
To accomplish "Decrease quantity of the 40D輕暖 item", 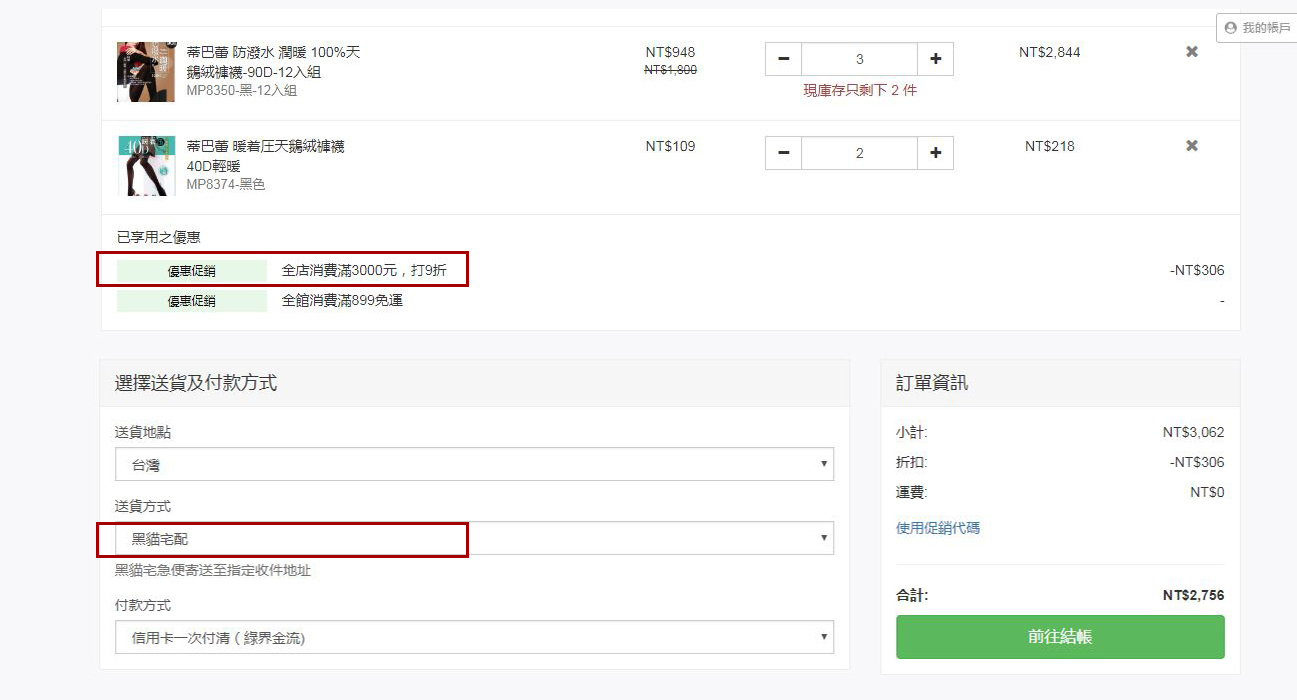I will coord(783,153).
